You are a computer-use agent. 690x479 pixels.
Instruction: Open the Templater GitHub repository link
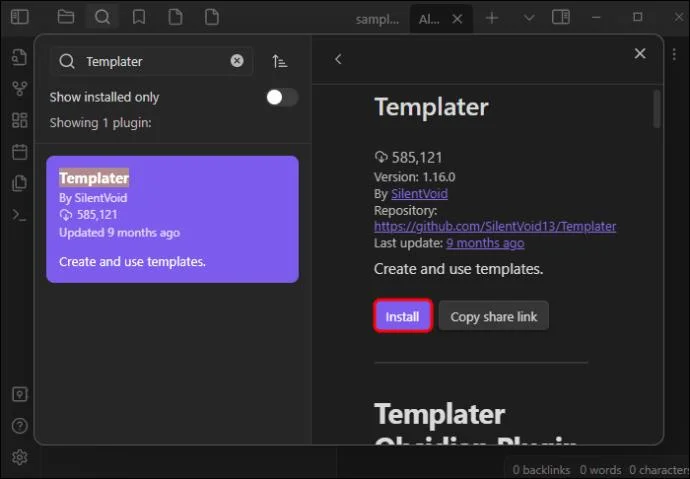tap(495, 227)
